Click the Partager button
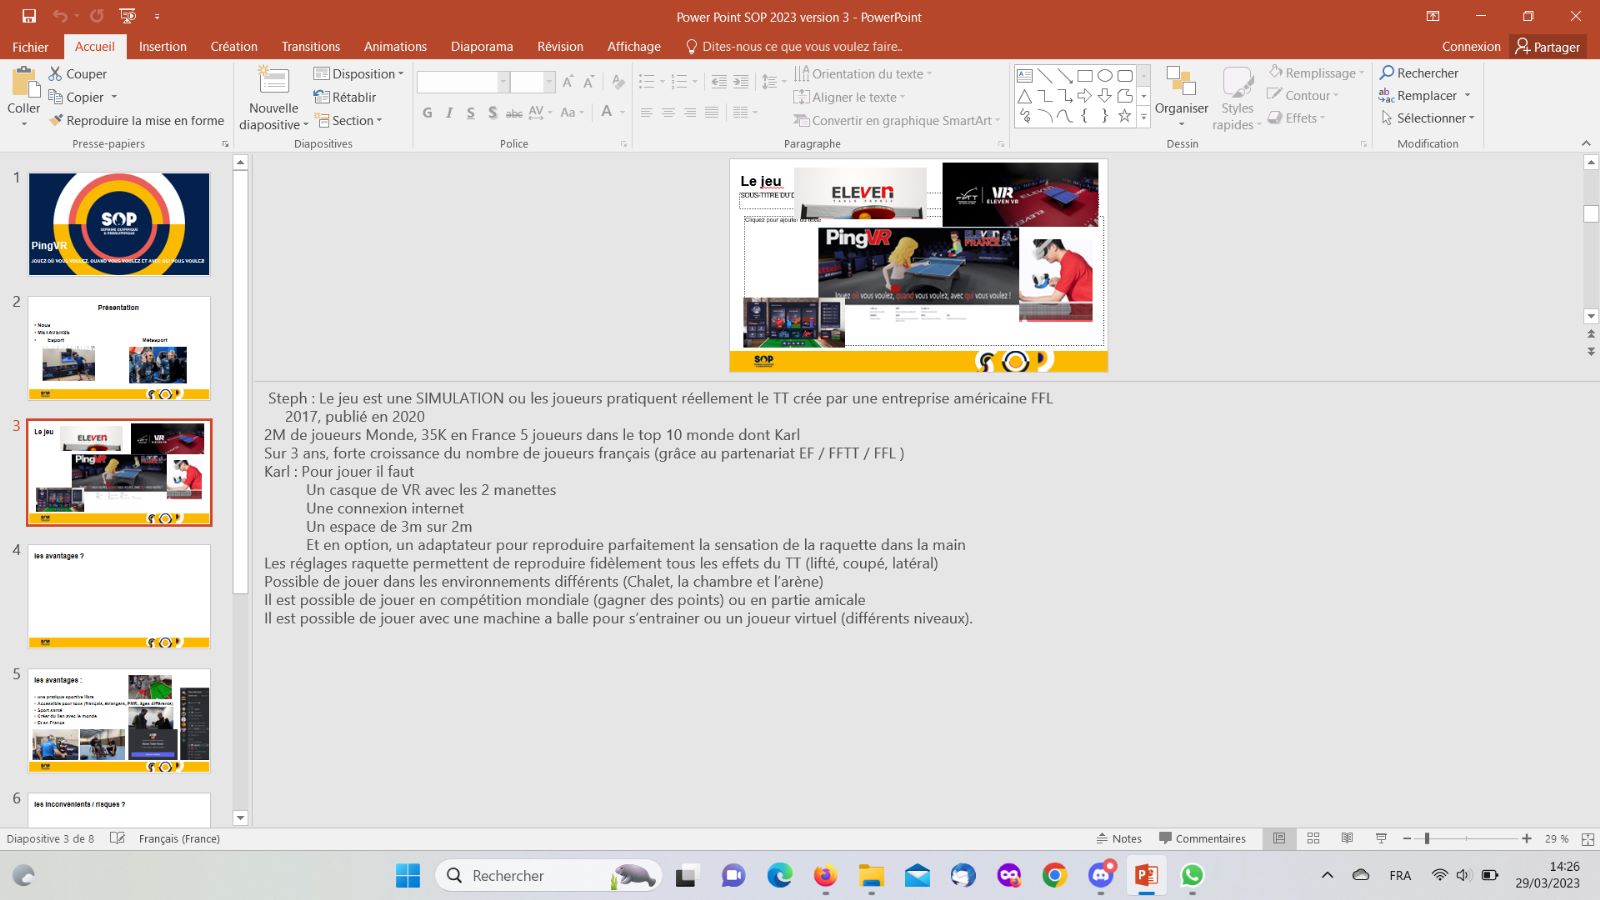1600x900 pixels. (1547, 47)
